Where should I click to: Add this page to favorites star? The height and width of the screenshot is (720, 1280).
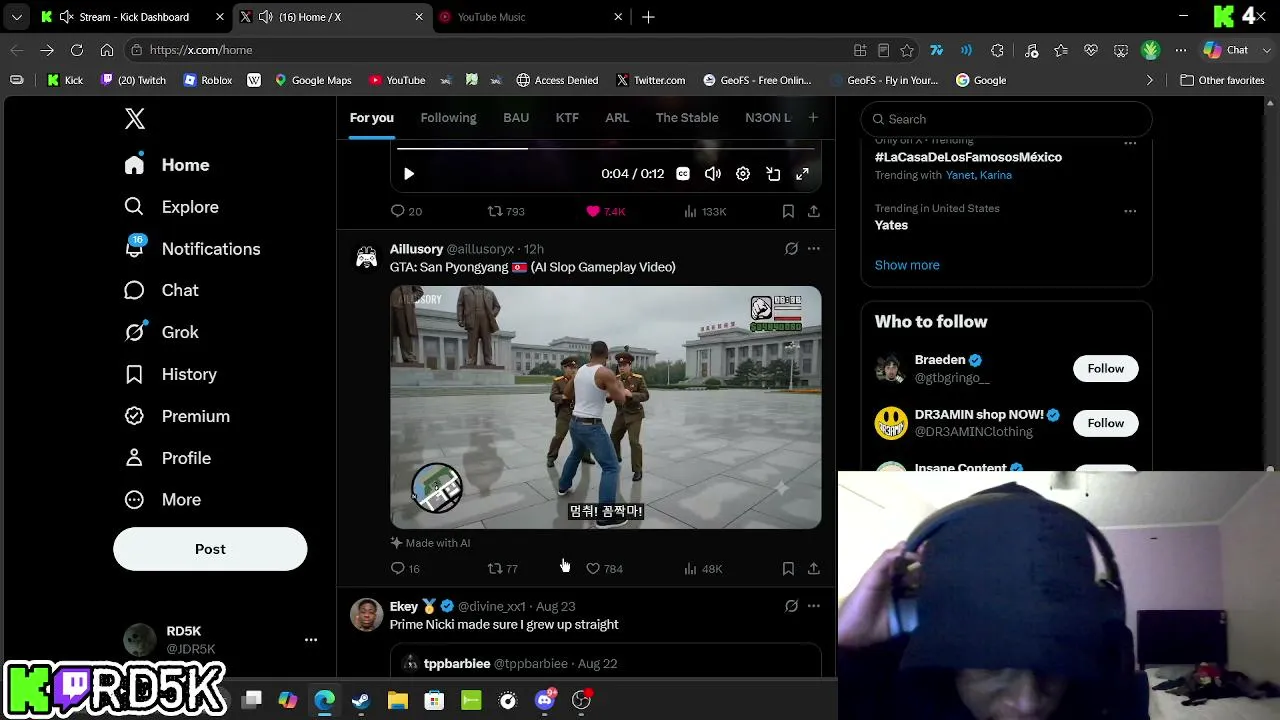point(907,50)
